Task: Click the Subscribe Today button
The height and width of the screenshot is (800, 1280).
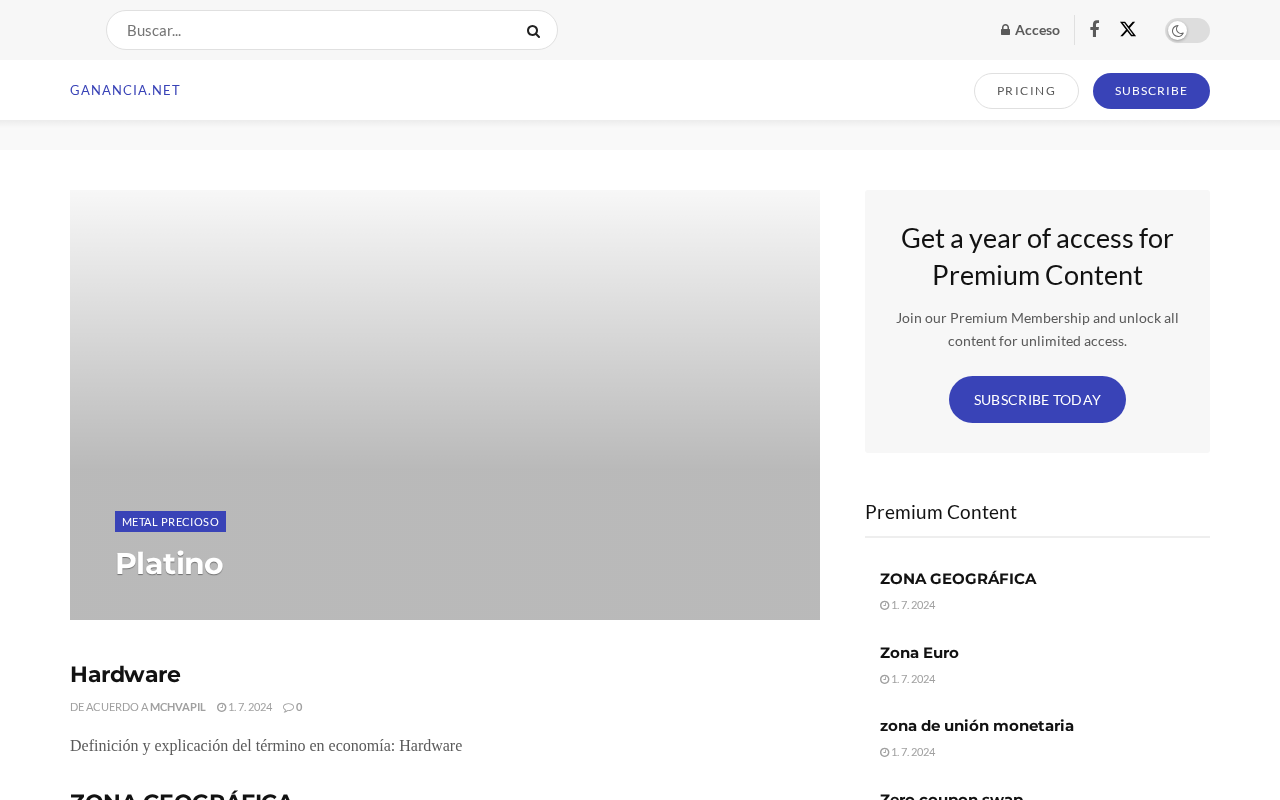Action: pyautogui.click(x=1037, y=399)
